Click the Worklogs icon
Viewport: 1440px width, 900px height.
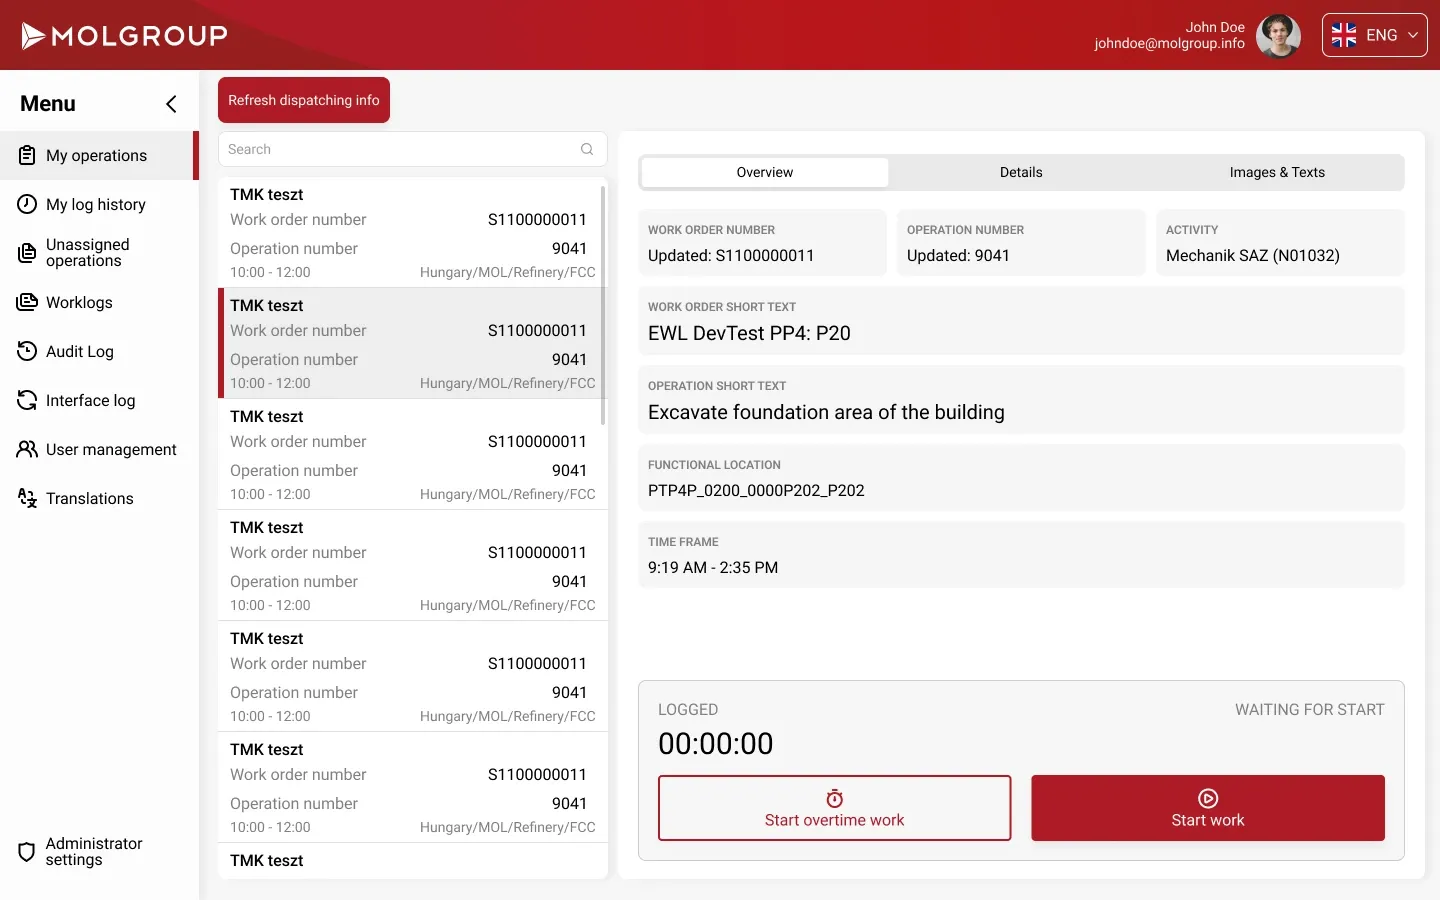[27, 302]
